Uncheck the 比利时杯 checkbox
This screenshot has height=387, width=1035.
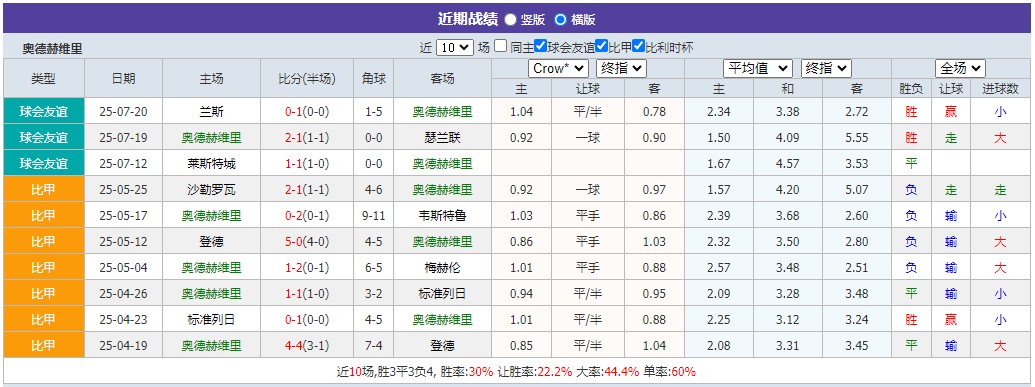pos(638,47)
